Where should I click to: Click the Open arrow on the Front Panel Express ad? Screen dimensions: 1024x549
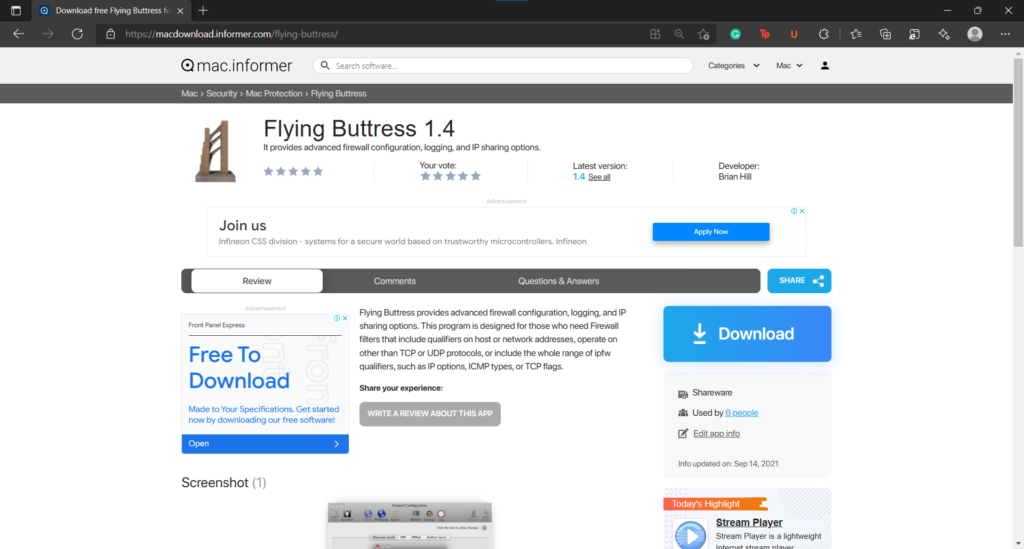[336, 444]
